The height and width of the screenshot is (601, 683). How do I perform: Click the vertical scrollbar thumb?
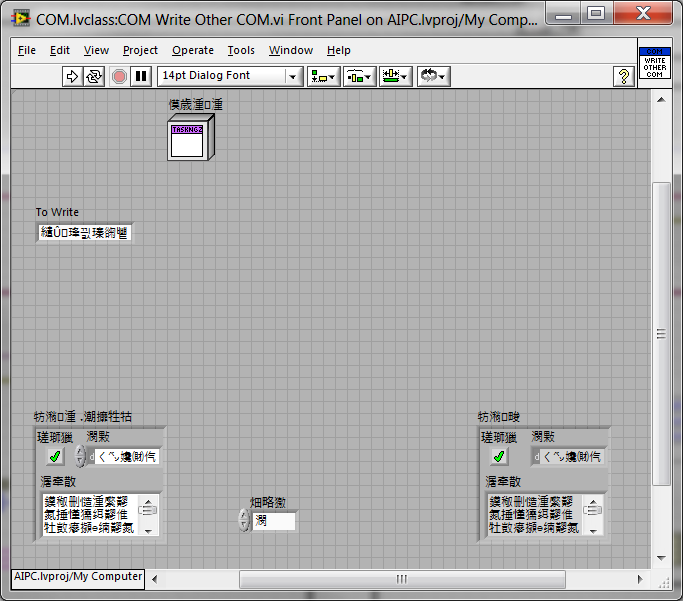pyautogui.click(x=661, y=334)
